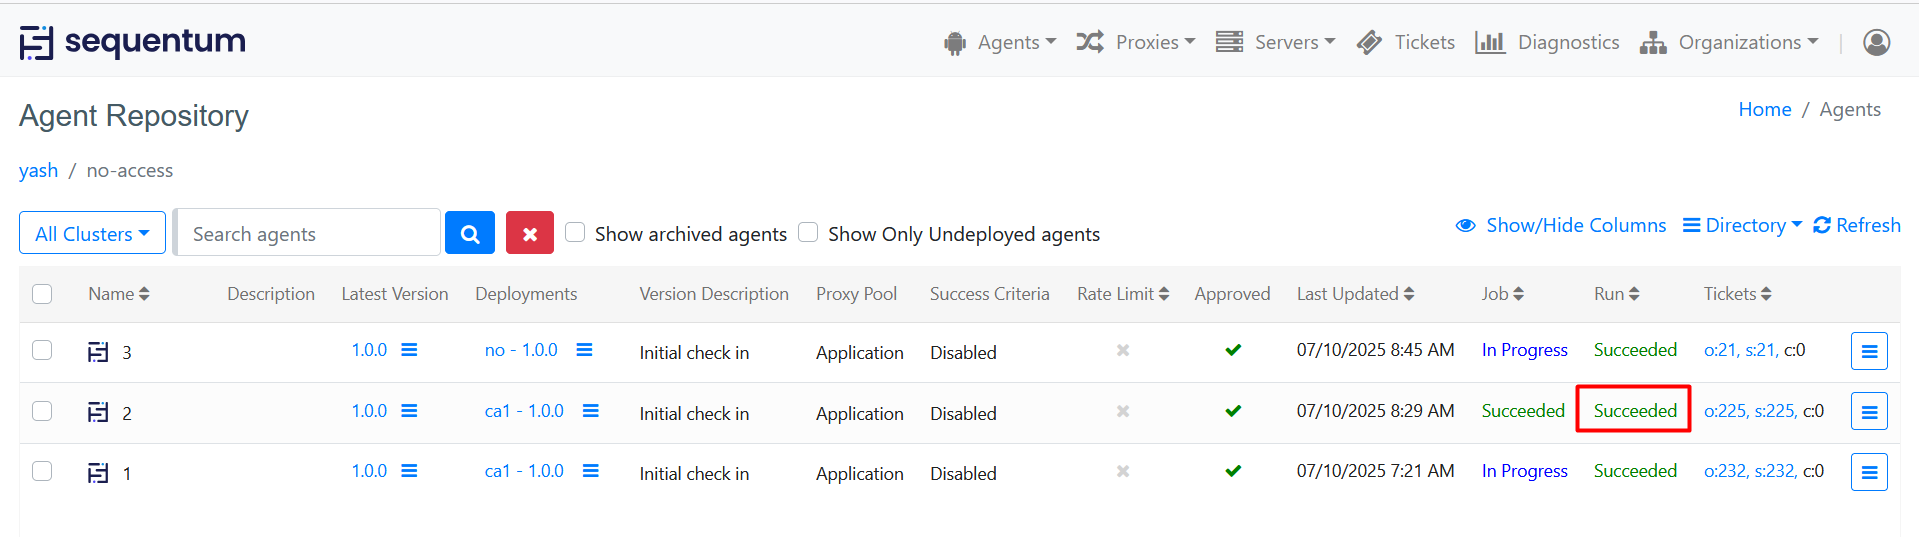Enable Show archived agents checkbox

coord(575,233)
